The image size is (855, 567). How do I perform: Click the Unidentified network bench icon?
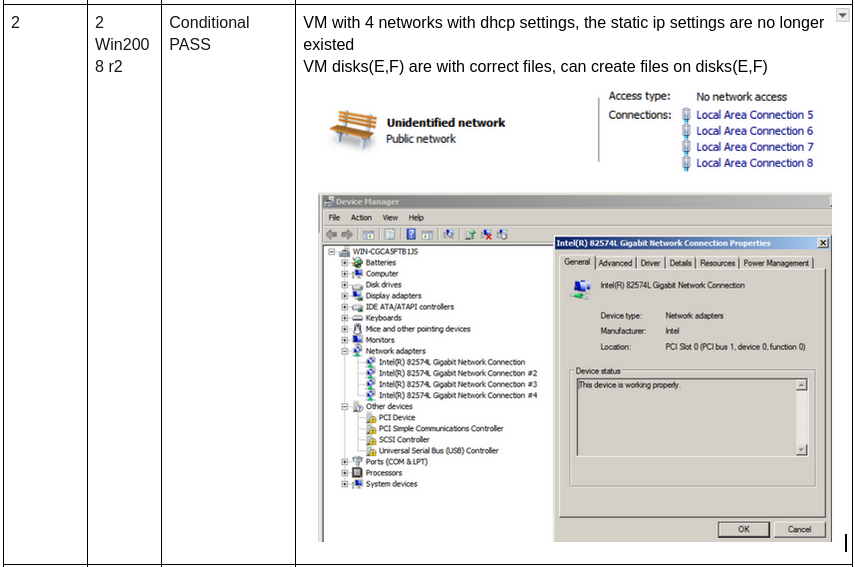(351, 129)
